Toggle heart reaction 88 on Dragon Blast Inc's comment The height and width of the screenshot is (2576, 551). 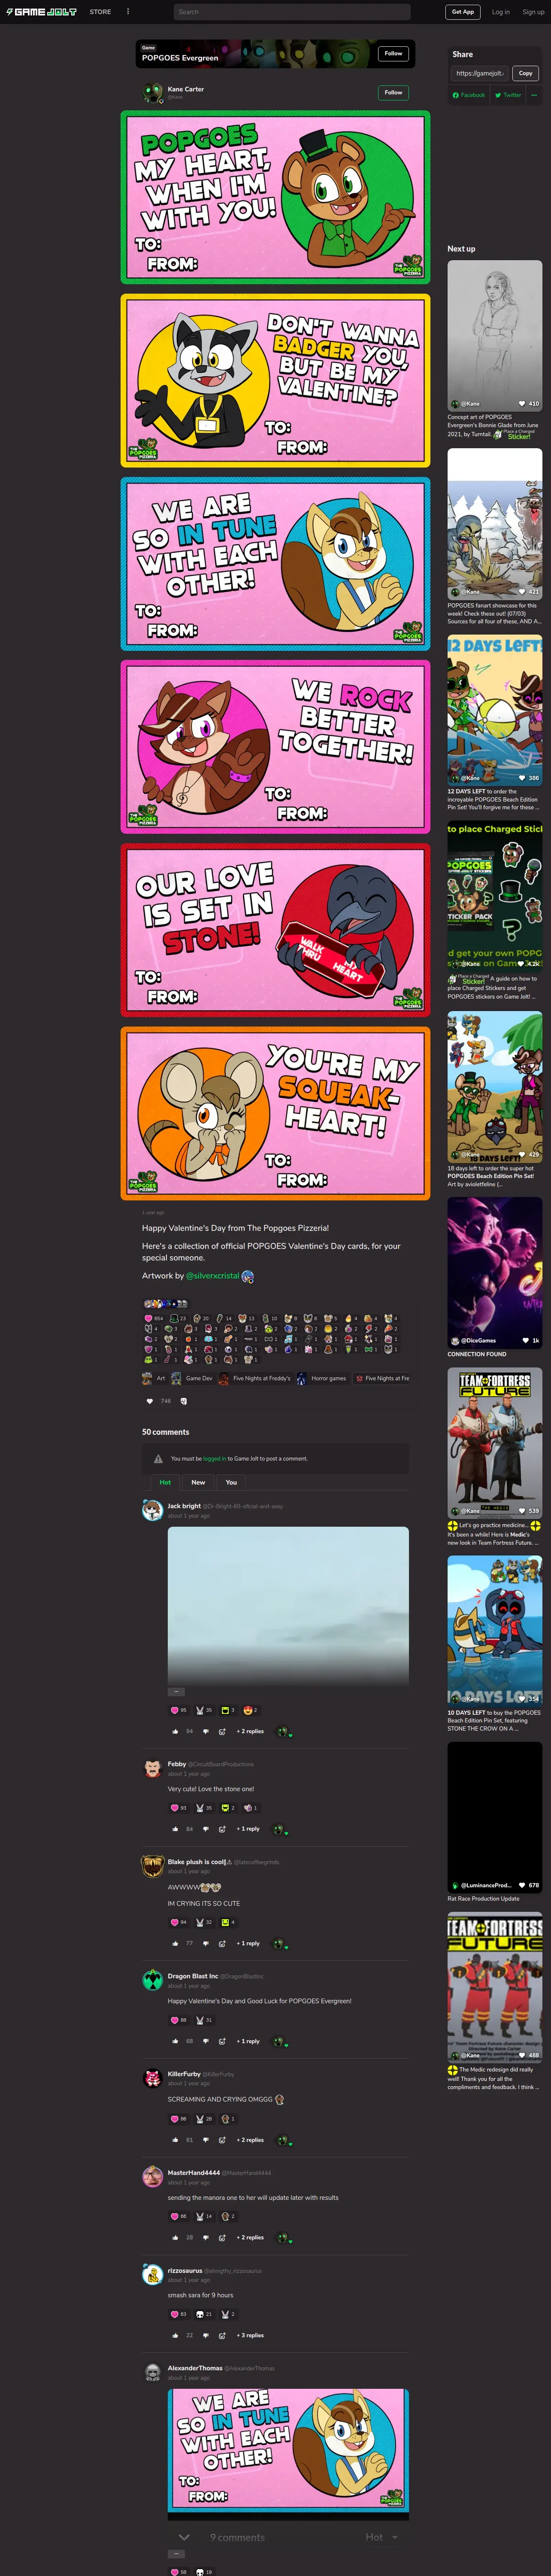179,2020
